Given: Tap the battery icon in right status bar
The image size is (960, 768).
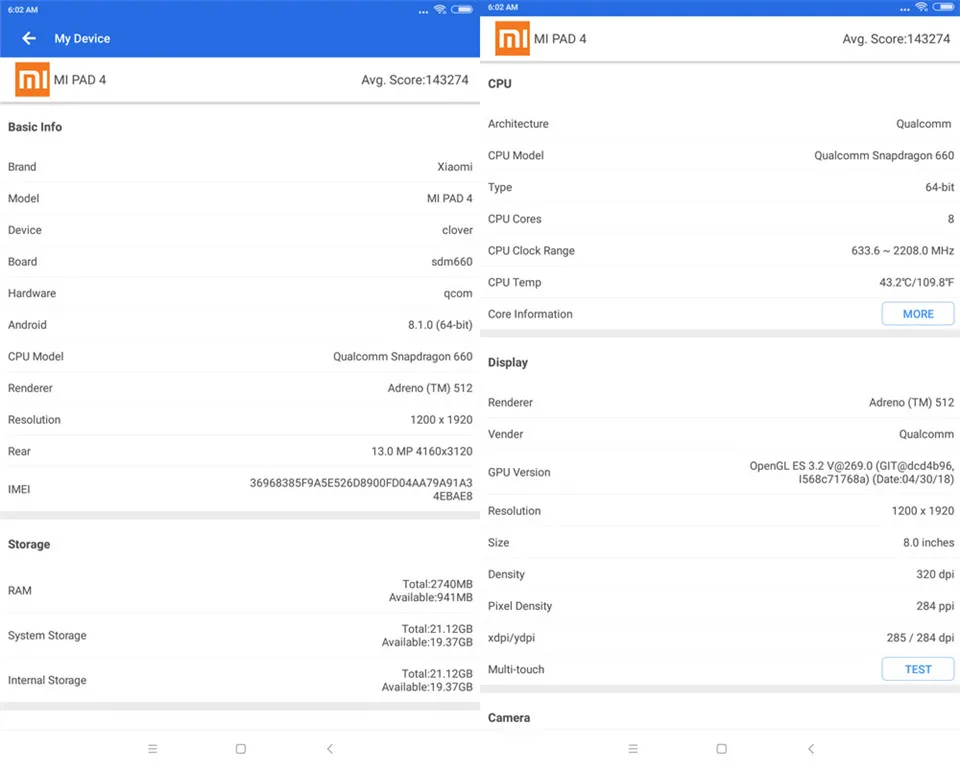Looking at the screenshot, I should pyautogui.click(x=943, y=7).
